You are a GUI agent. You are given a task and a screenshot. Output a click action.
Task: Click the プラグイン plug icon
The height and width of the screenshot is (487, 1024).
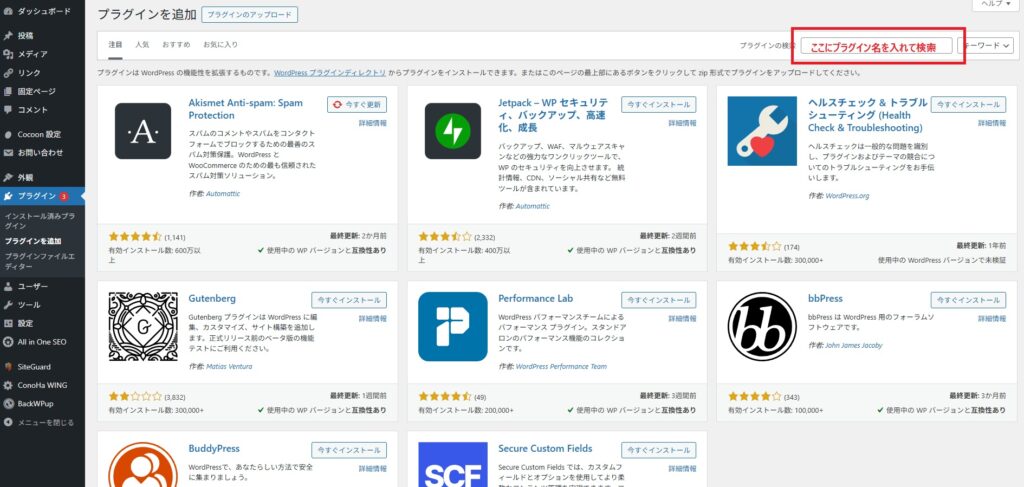(8, 196)
